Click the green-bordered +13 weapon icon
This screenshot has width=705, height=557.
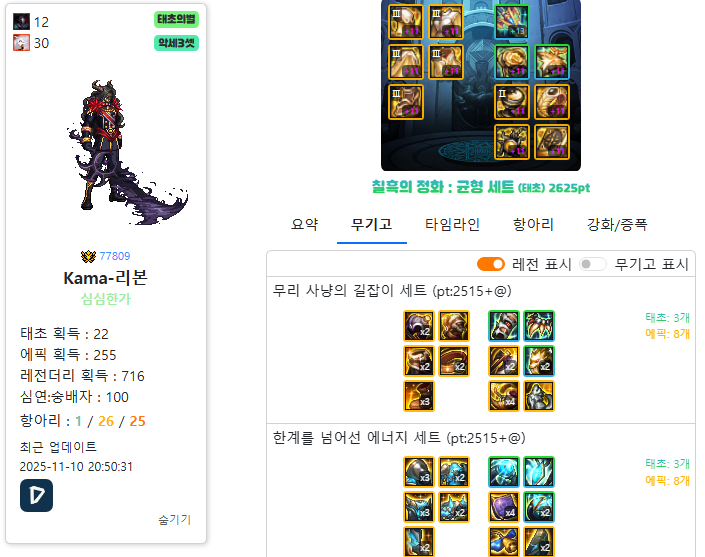click(512, 22)
